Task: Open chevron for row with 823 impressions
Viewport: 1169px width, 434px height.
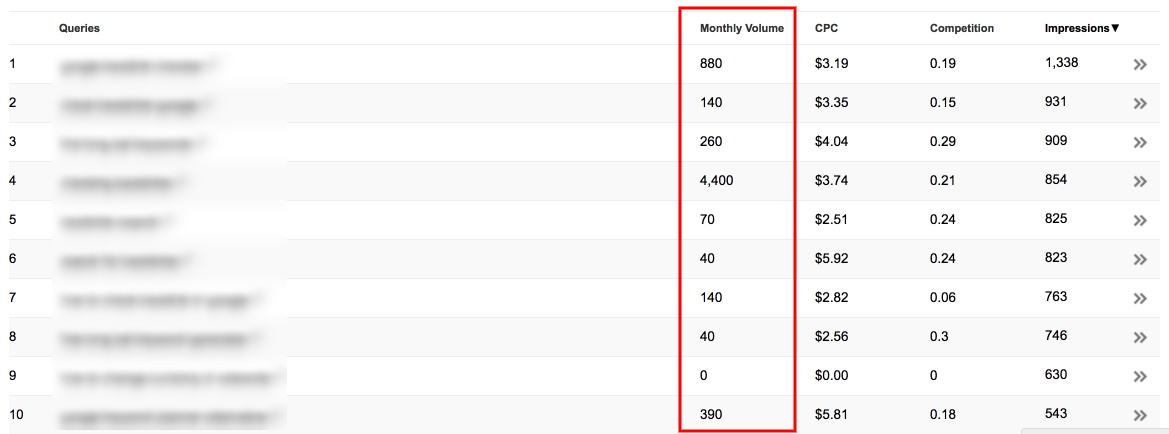Action: 1139,260
